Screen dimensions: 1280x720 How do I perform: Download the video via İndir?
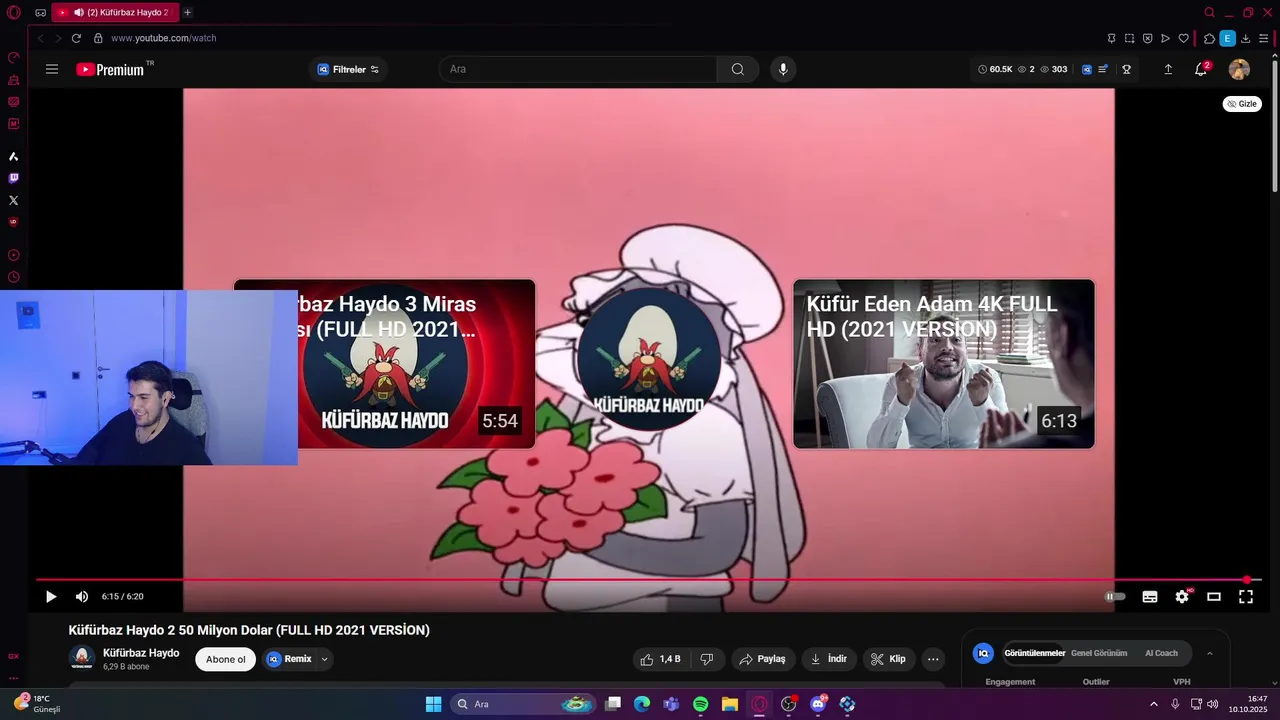[x=829, y=659]
